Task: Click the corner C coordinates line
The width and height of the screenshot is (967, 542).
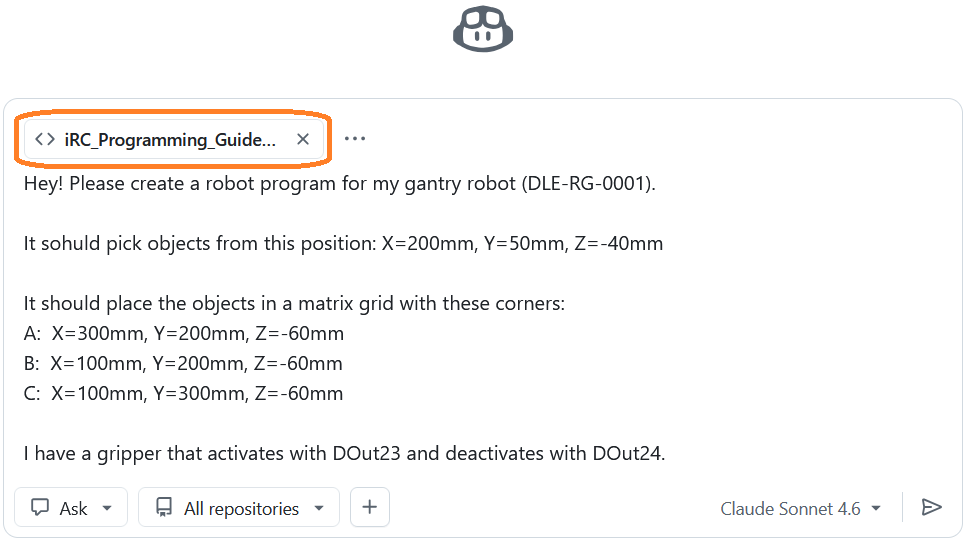Action: pos(184,393)
